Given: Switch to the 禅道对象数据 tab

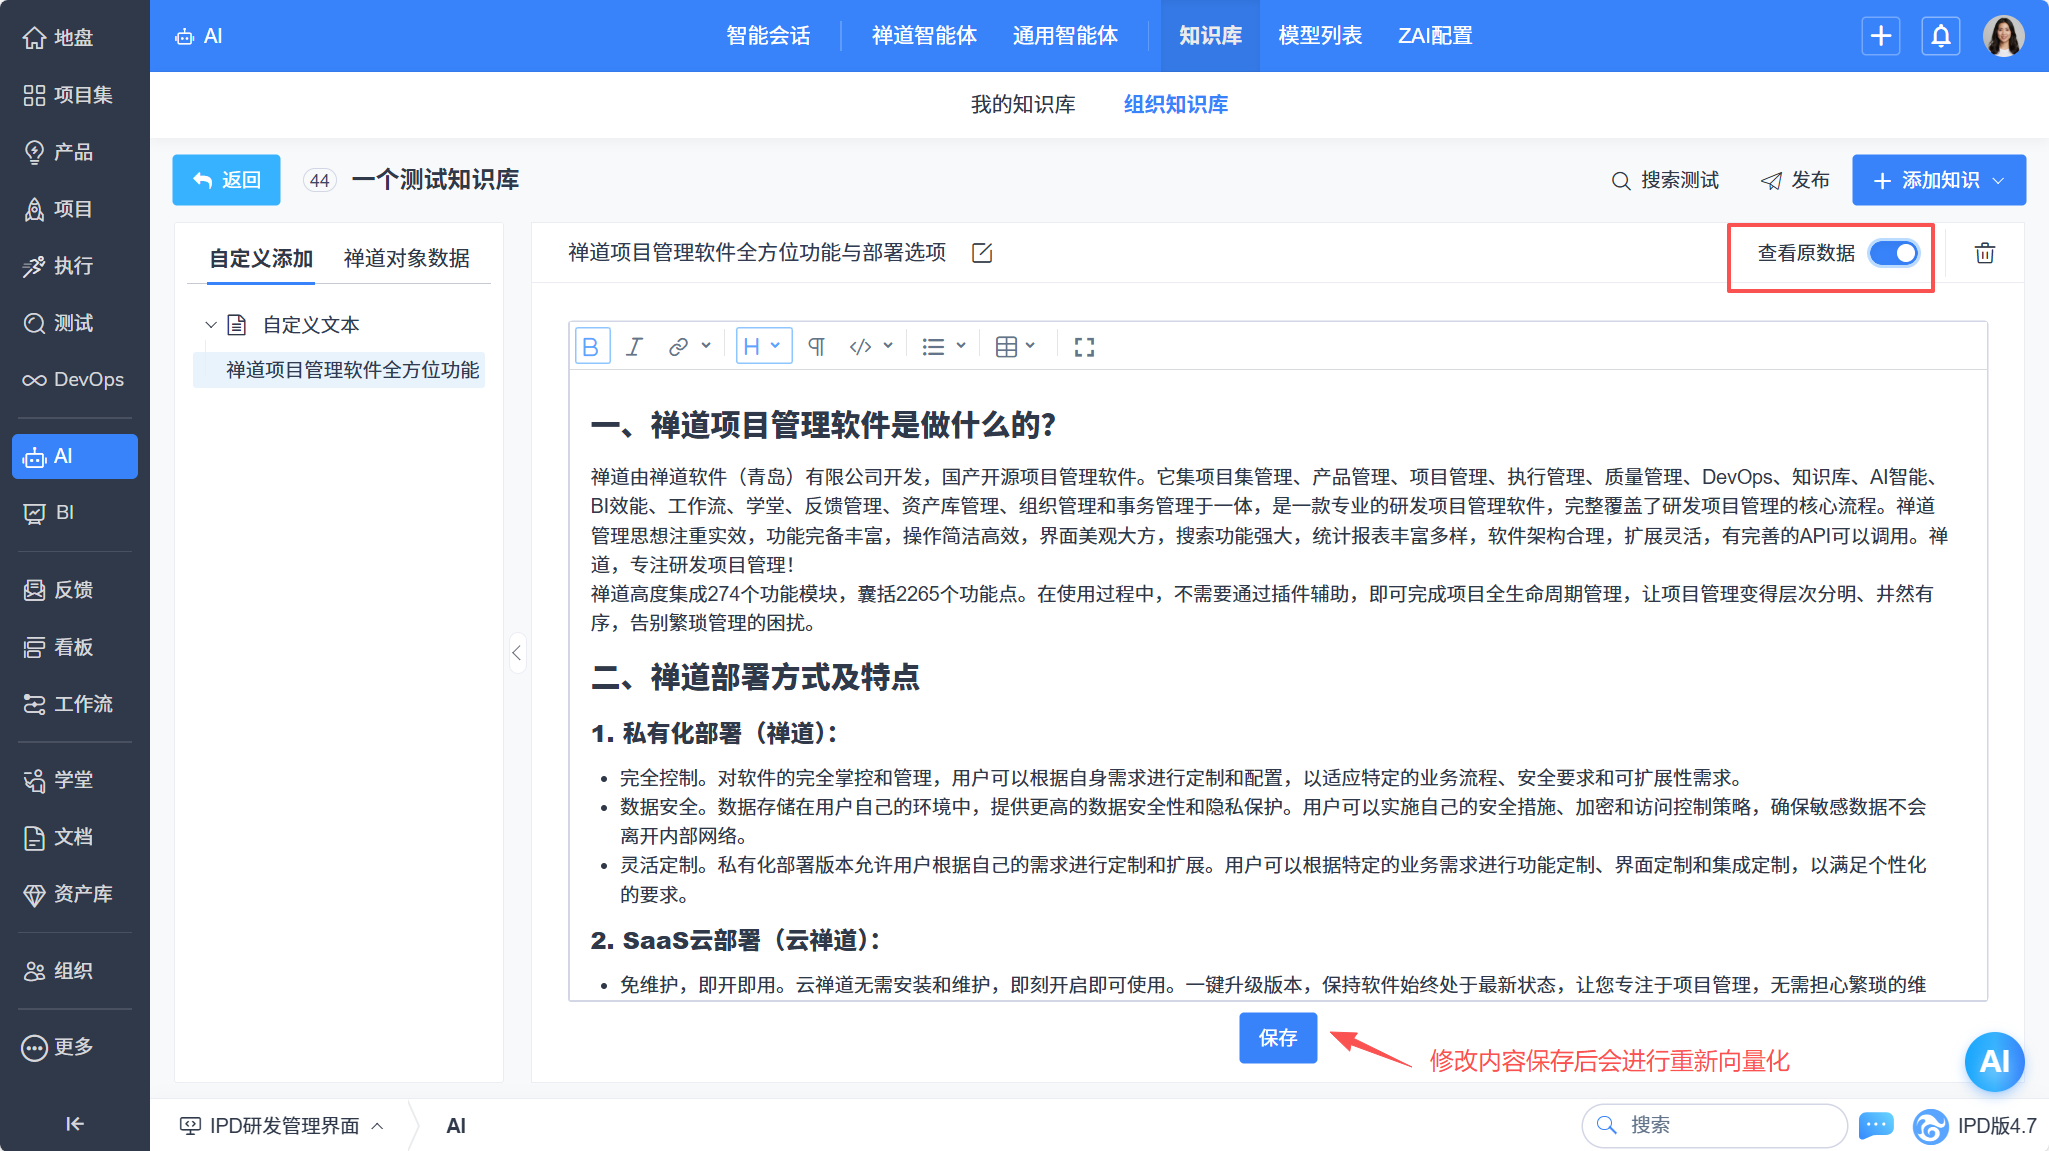Looking at the screenshot, I should tap(406, 259).
